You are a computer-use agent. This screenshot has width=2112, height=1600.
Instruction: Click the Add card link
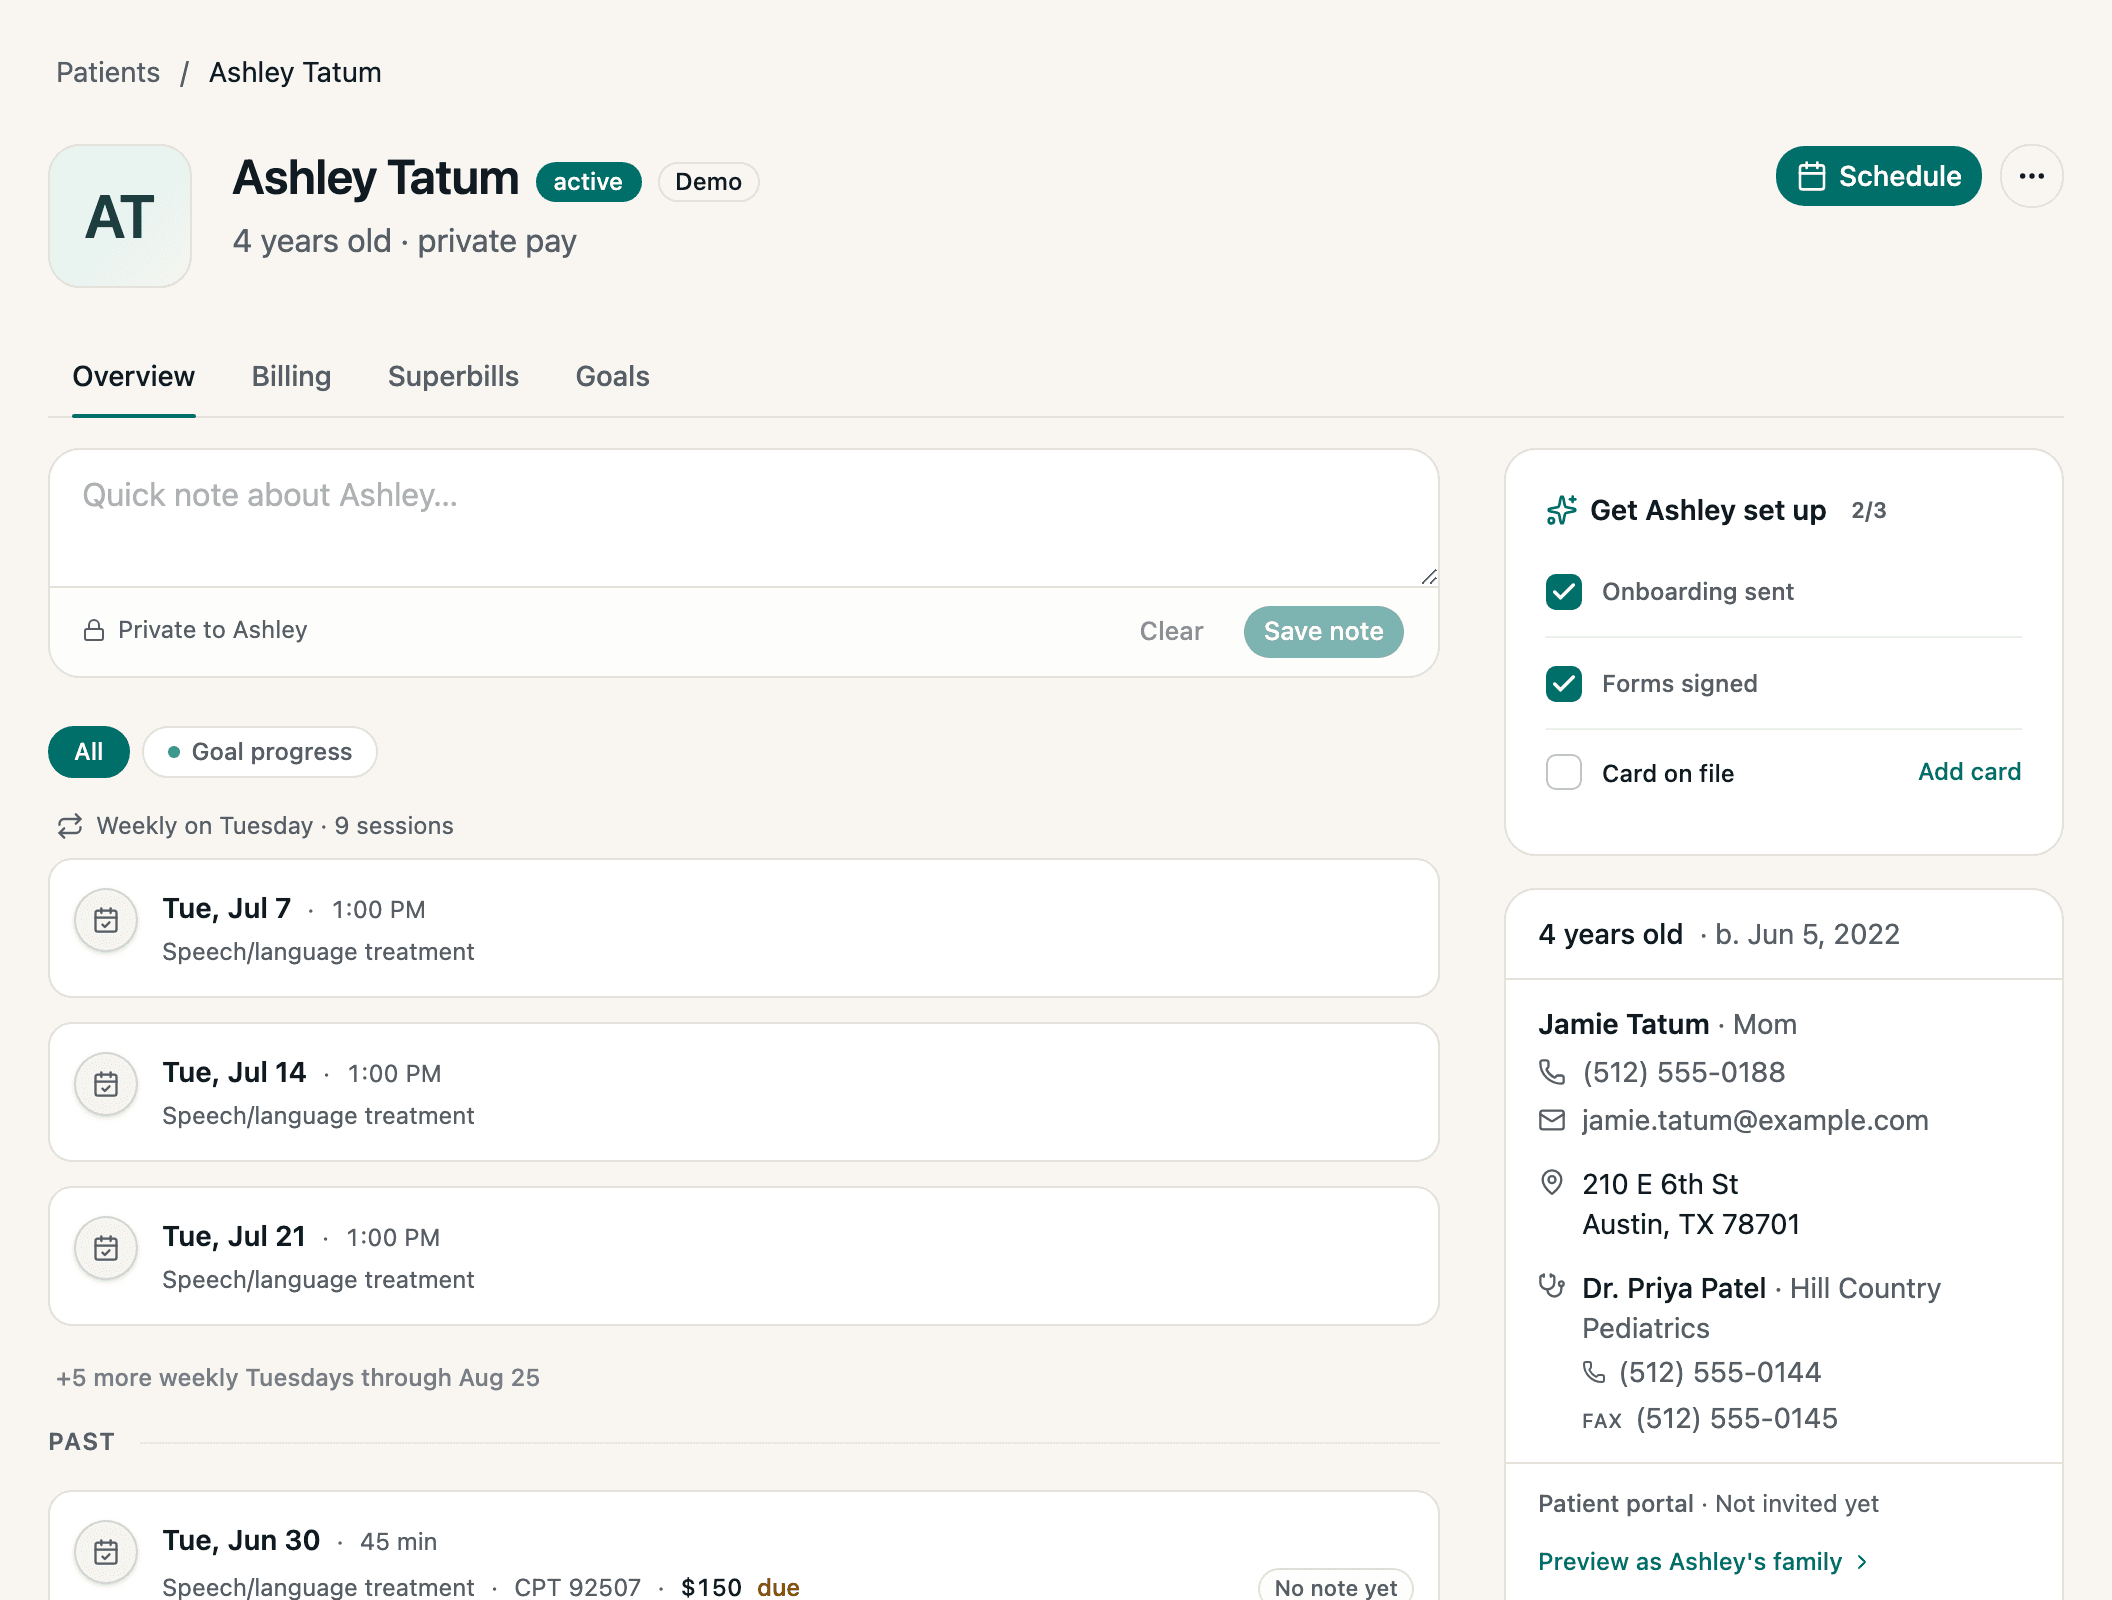tap(1969, 772)
